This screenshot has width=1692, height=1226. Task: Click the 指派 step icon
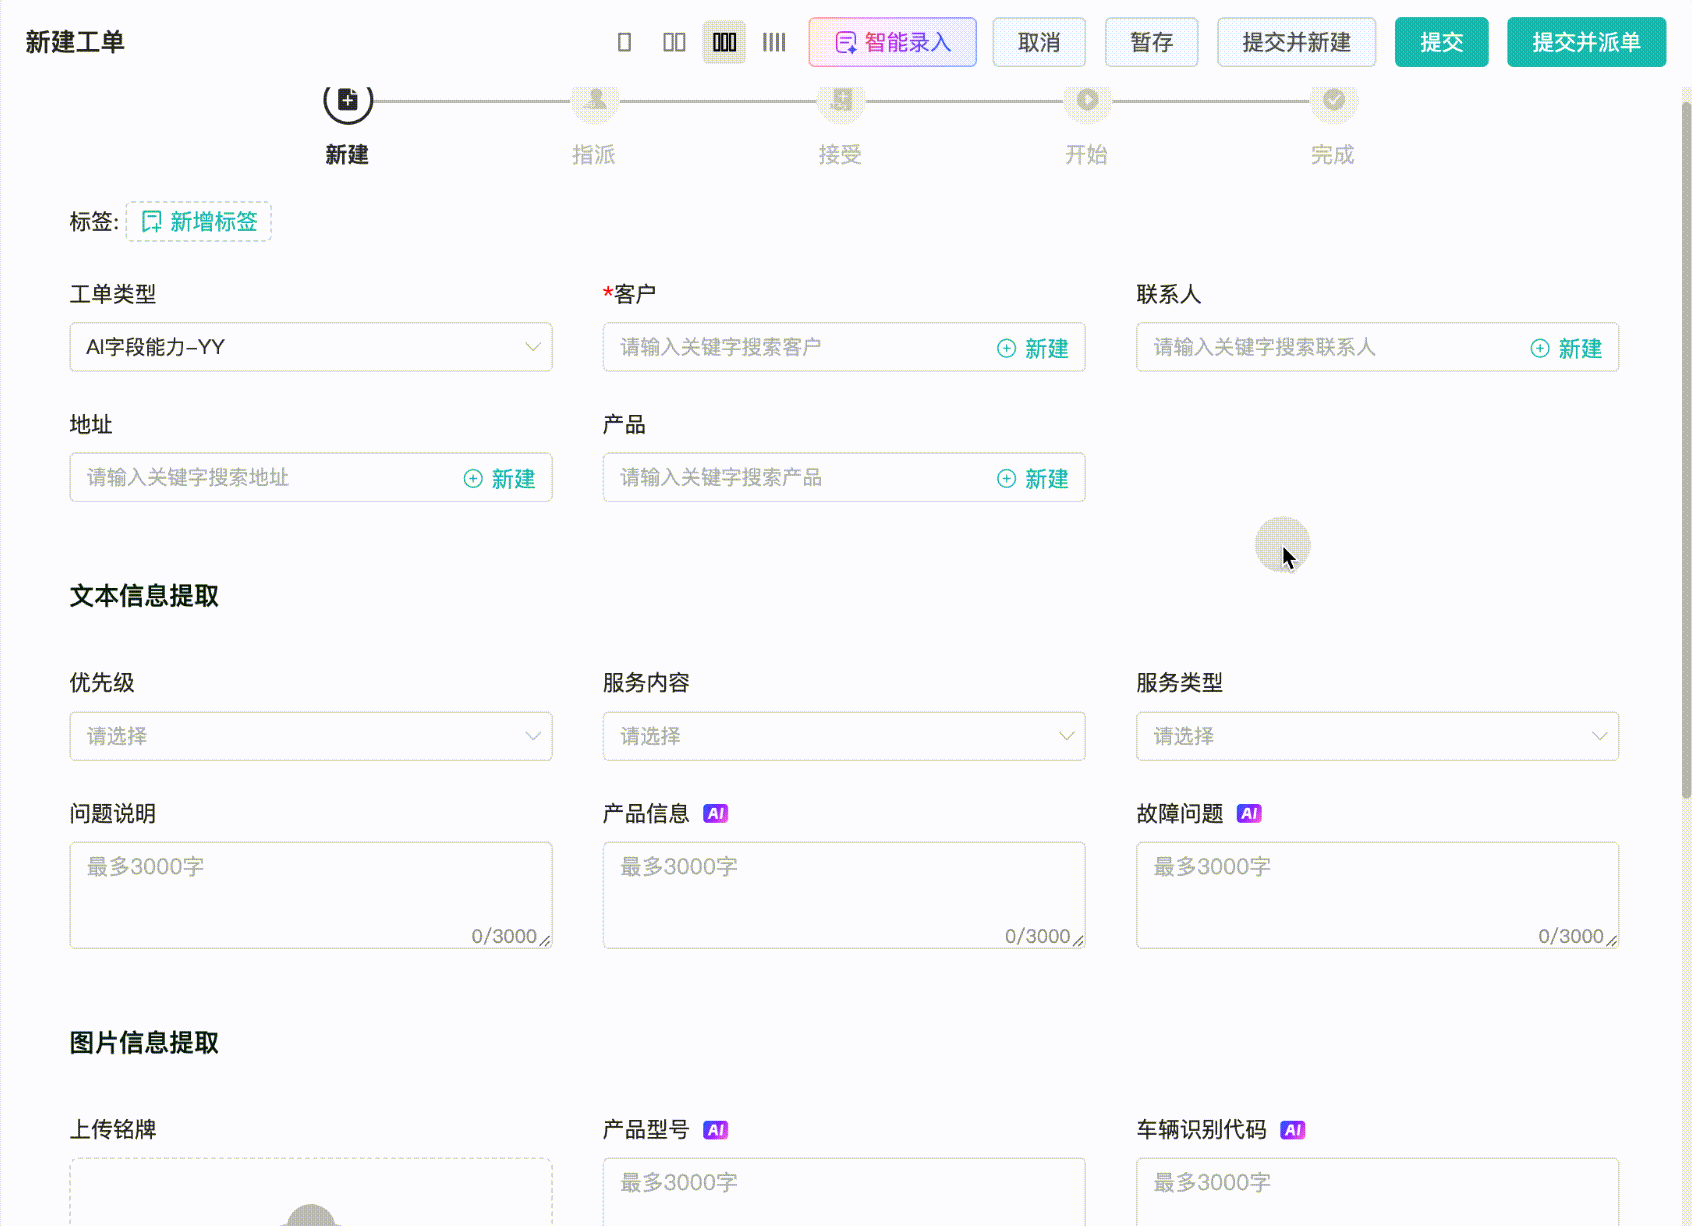595,100
